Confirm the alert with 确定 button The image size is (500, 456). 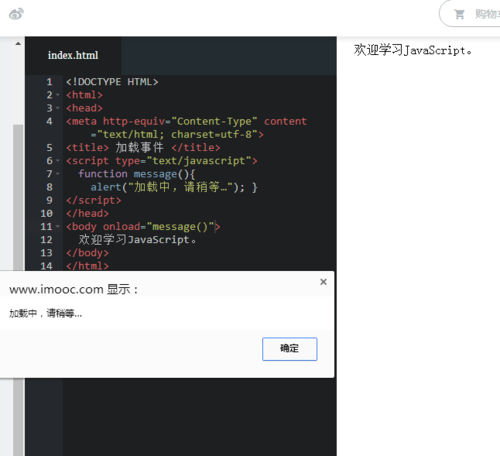289,349
